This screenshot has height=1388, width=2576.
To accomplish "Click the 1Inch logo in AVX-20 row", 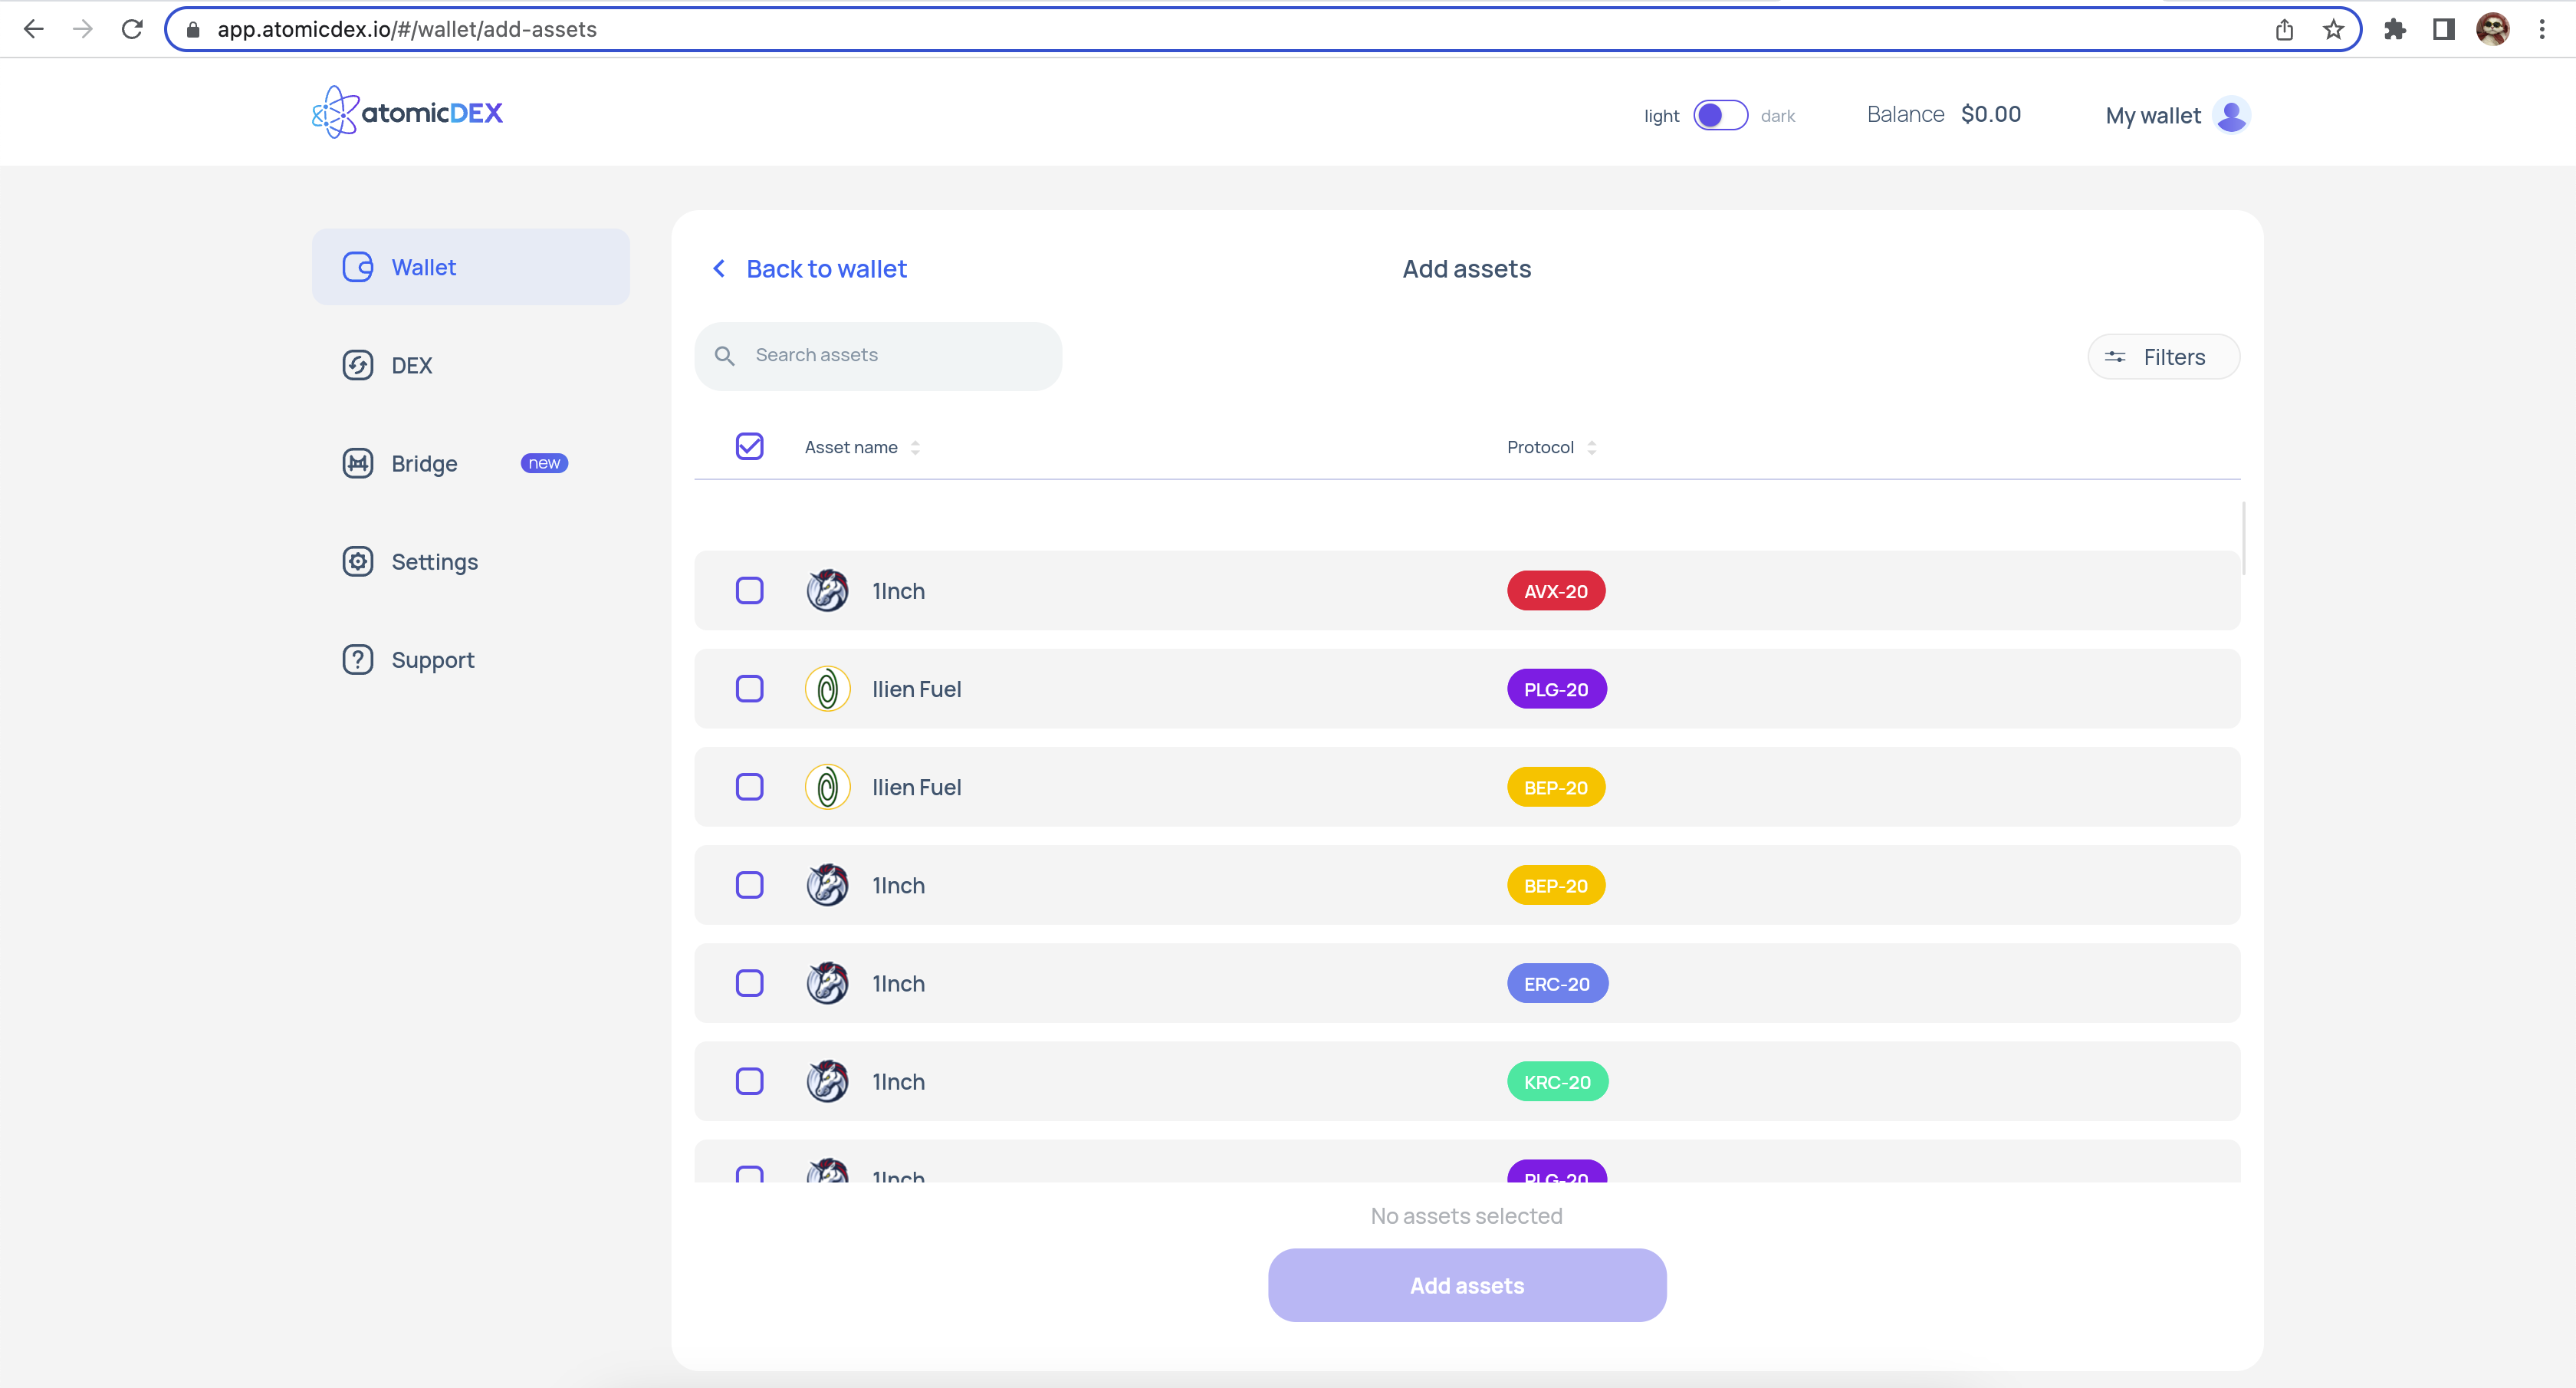I will tap(827, 590).
